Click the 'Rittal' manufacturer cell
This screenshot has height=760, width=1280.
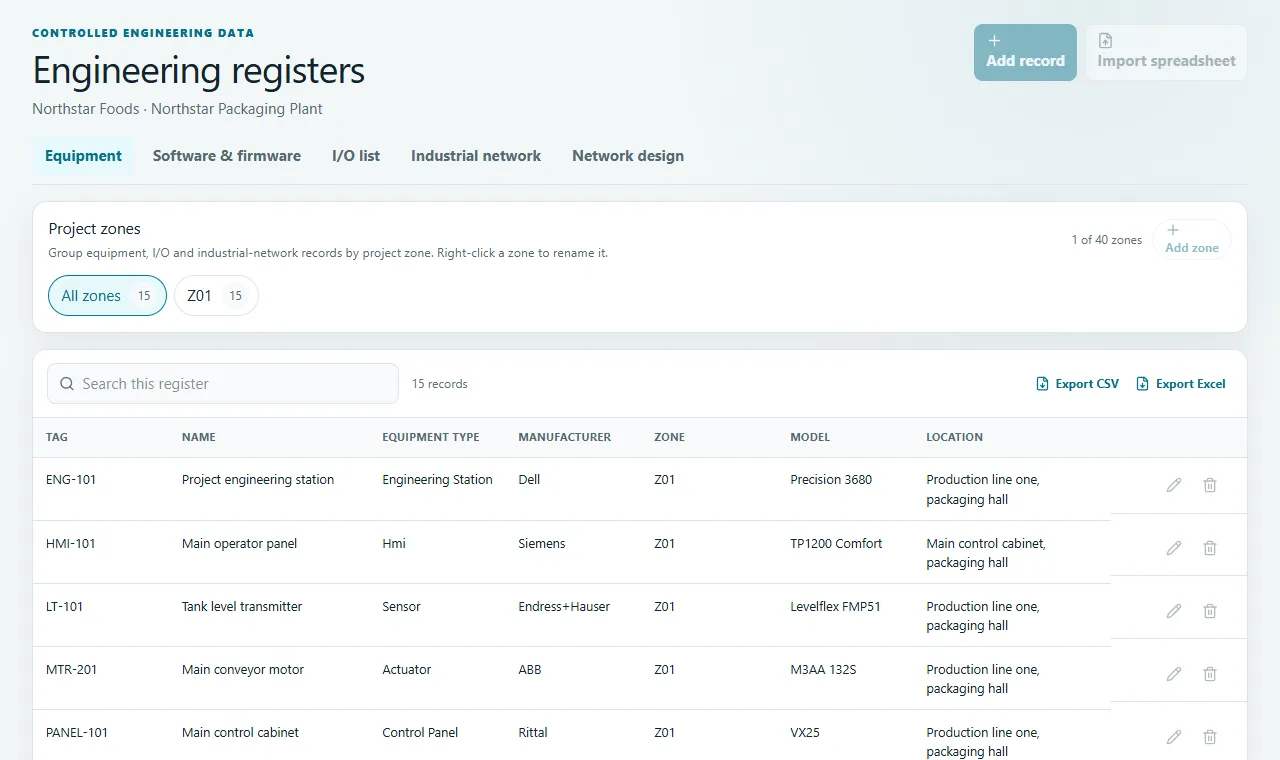[533, 733]
